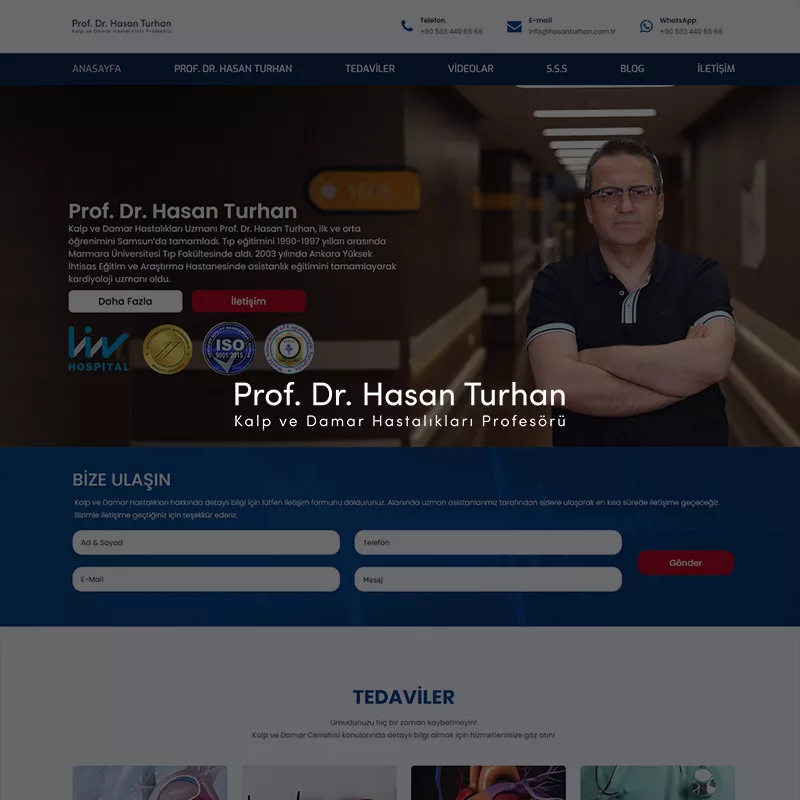Click the Prof. Dr. Hasan Turhan header logo

pos(120,25)
